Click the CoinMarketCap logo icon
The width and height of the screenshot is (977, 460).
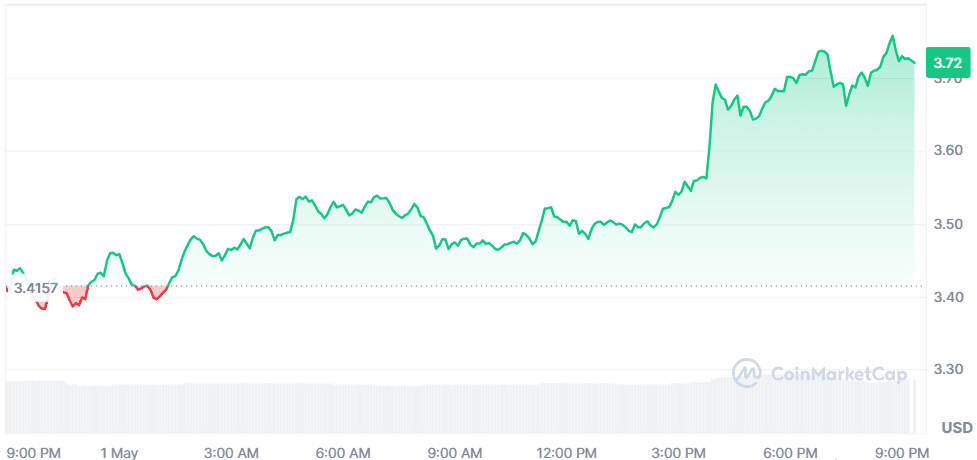(x=748, y=373)
